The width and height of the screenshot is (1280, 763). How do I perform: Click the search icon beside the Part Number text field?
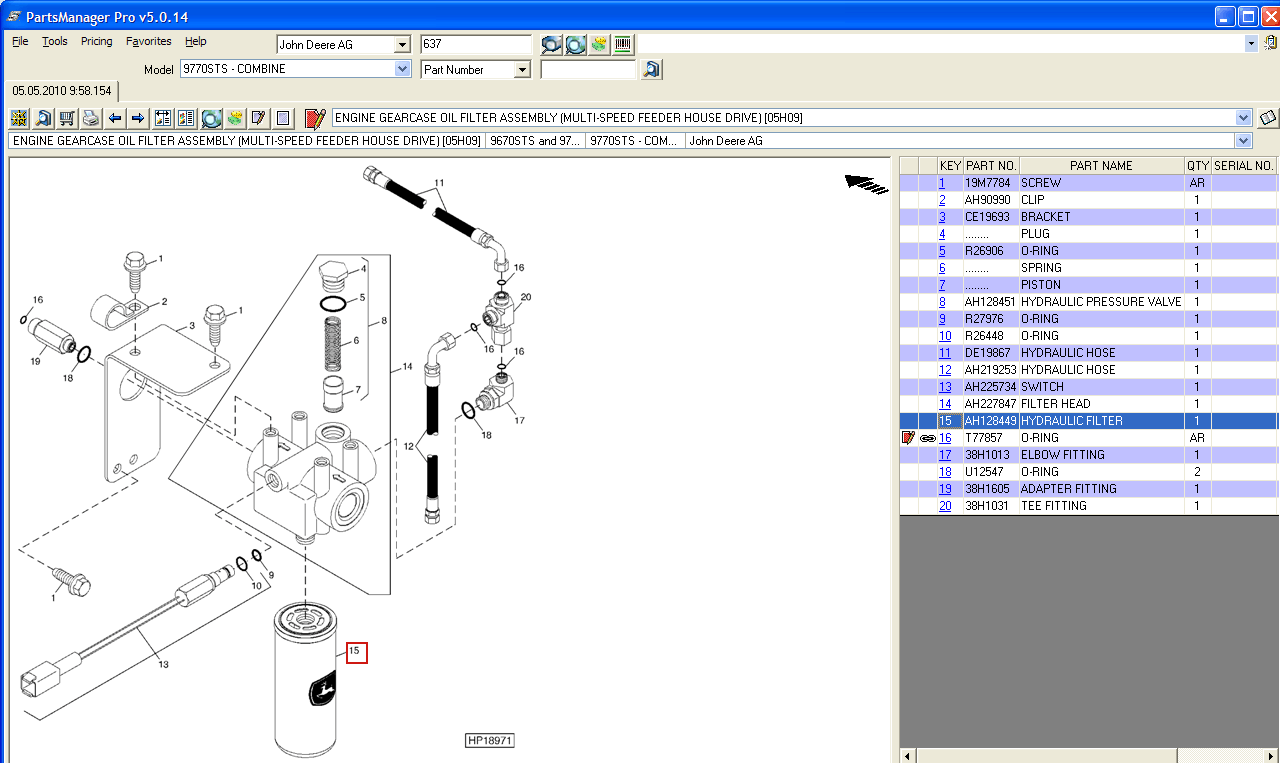652,69
